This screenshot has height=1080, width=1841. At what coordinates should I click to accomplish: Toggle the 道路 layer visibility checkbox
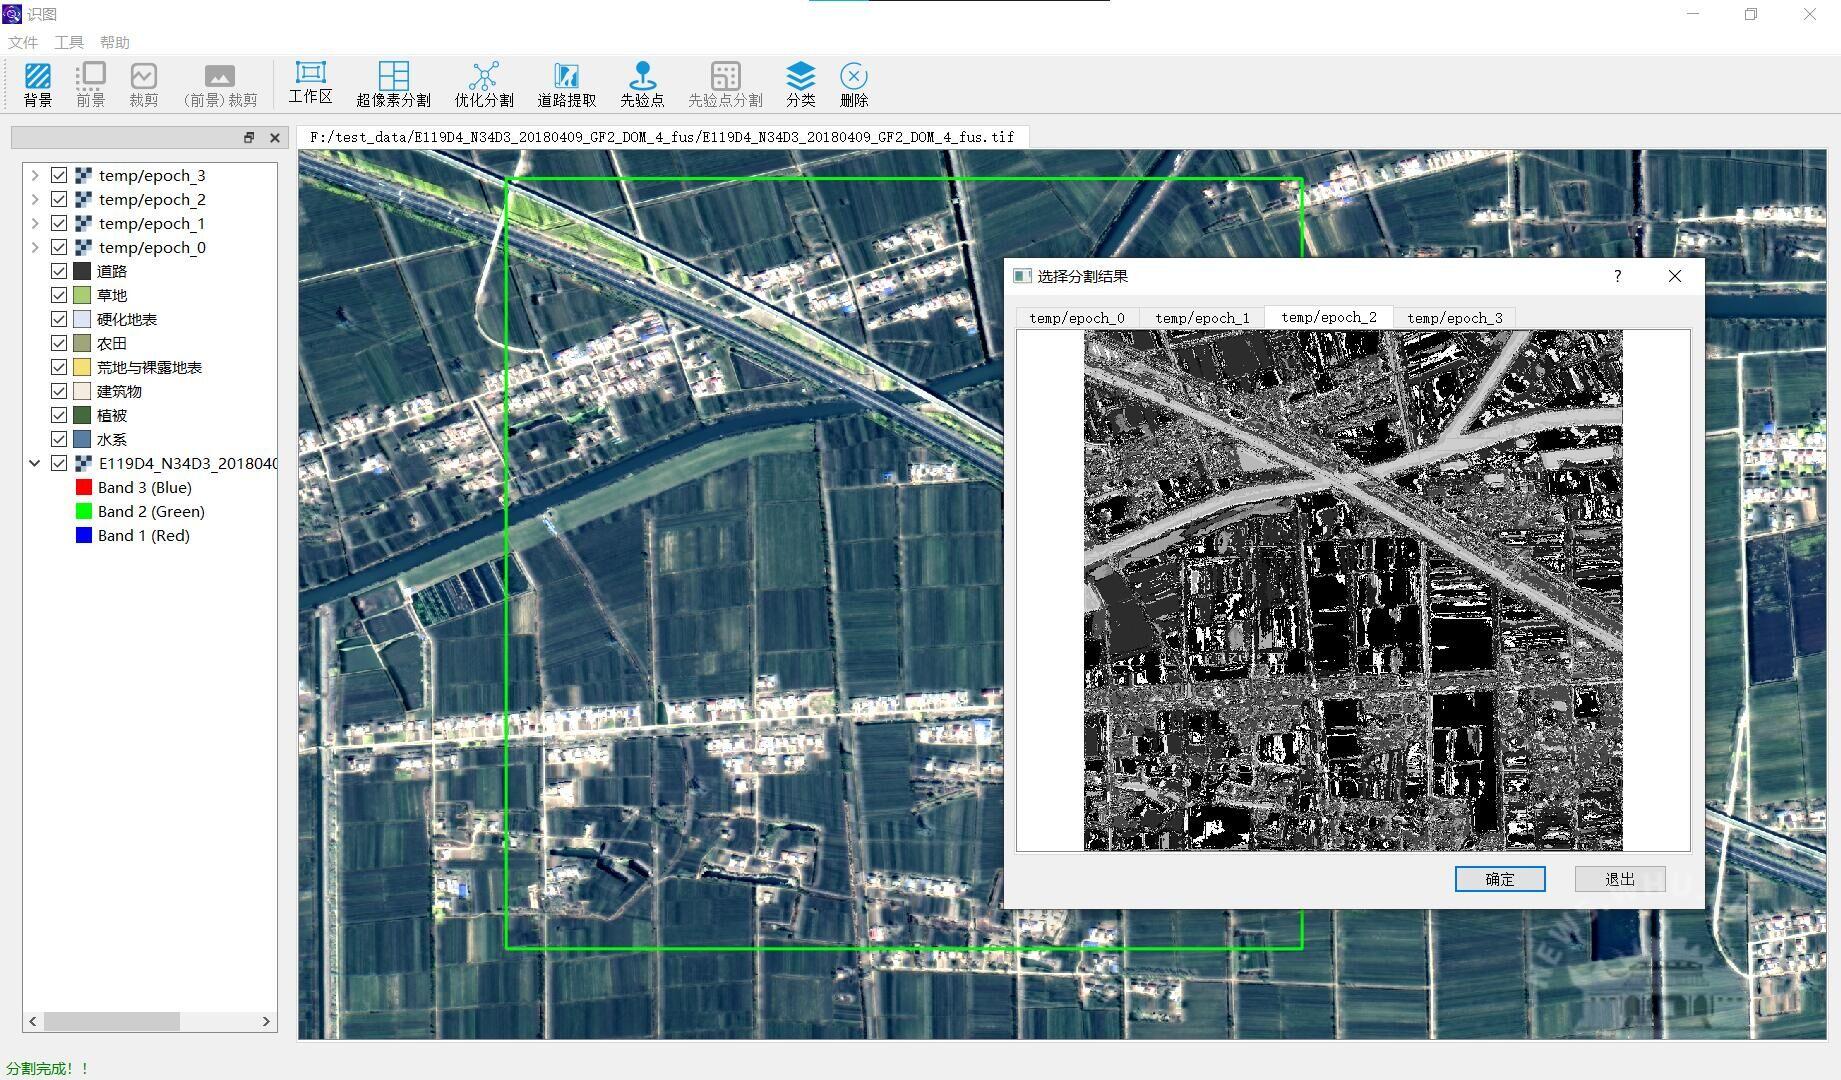[x=59, y=271]
